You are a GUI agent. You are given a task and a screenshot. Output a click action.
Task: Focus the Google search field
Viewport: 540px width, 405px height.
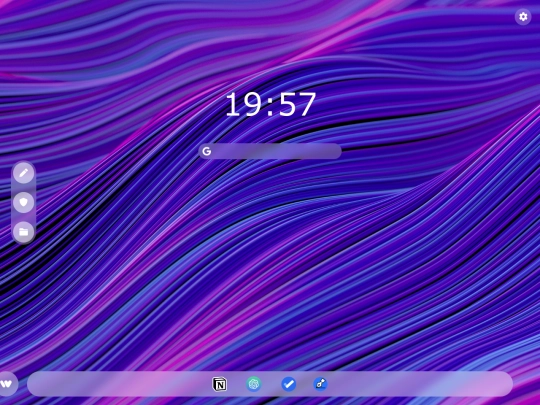pyautogui.click(x=270, y=151)
